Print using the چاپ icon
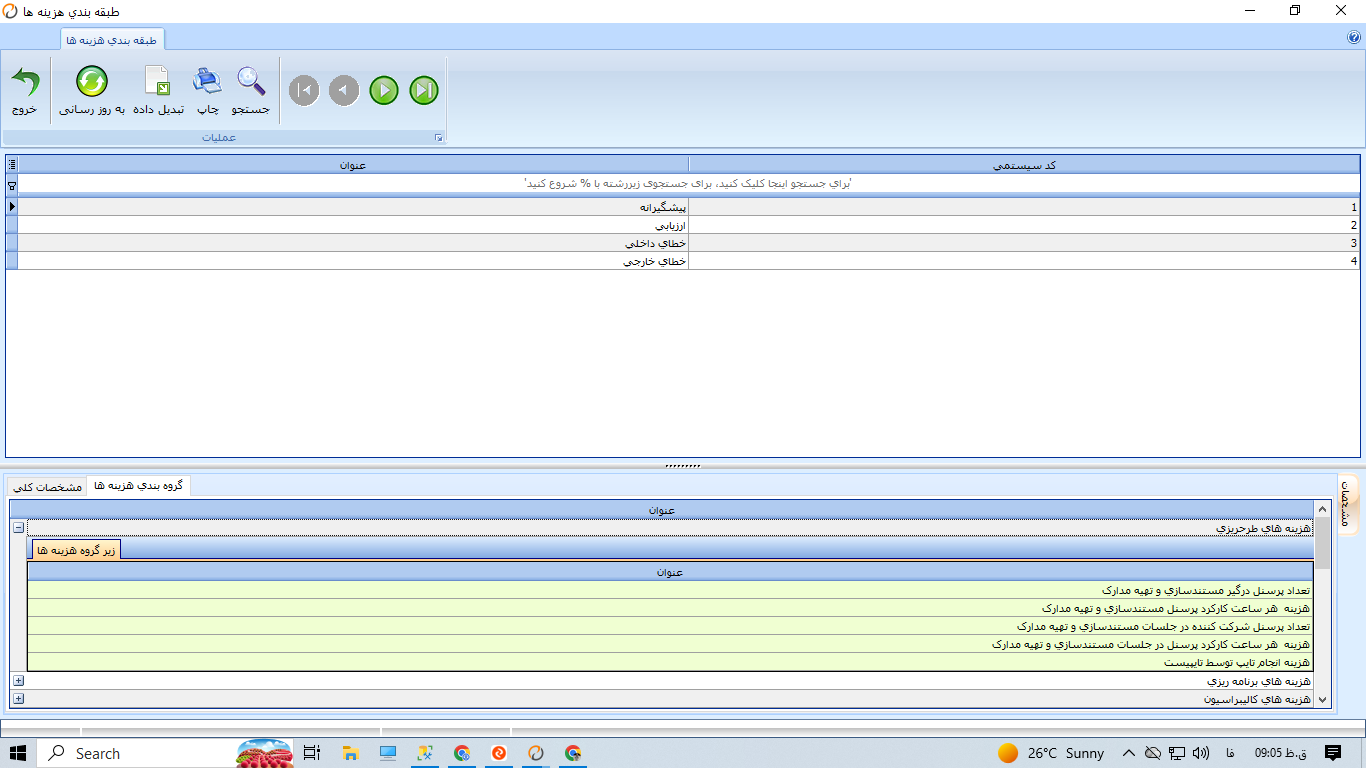This screenshot has width=1366, height=768. pyautogui.click(x=207, y=91)
